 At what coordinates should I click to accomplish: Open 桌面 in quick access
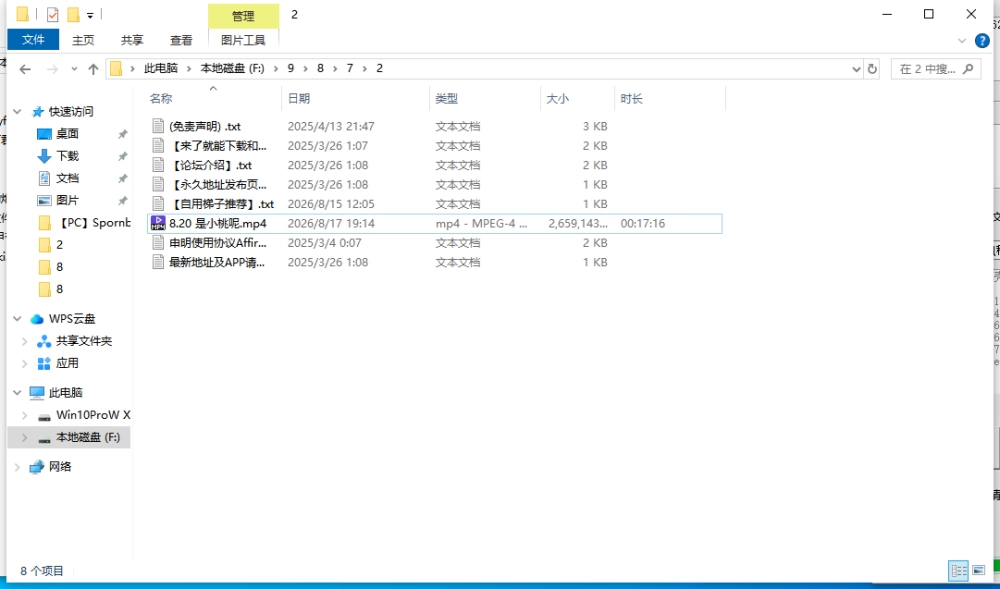(x=67, y=134)
